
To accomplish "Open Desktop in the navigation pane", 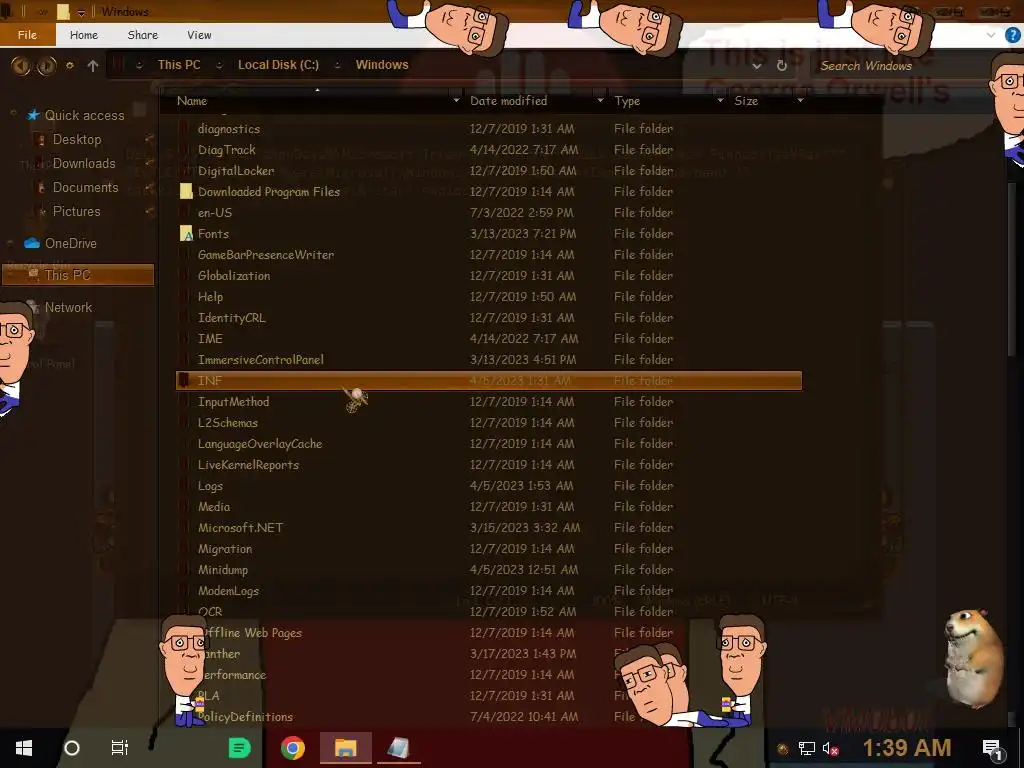I will (77, 139).
